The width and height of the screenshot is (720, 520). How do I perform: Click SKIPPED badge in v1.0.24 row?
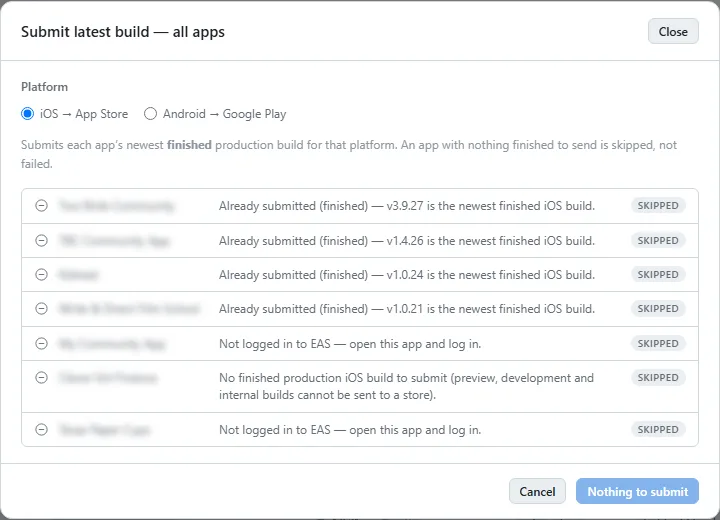click(658, 274)
